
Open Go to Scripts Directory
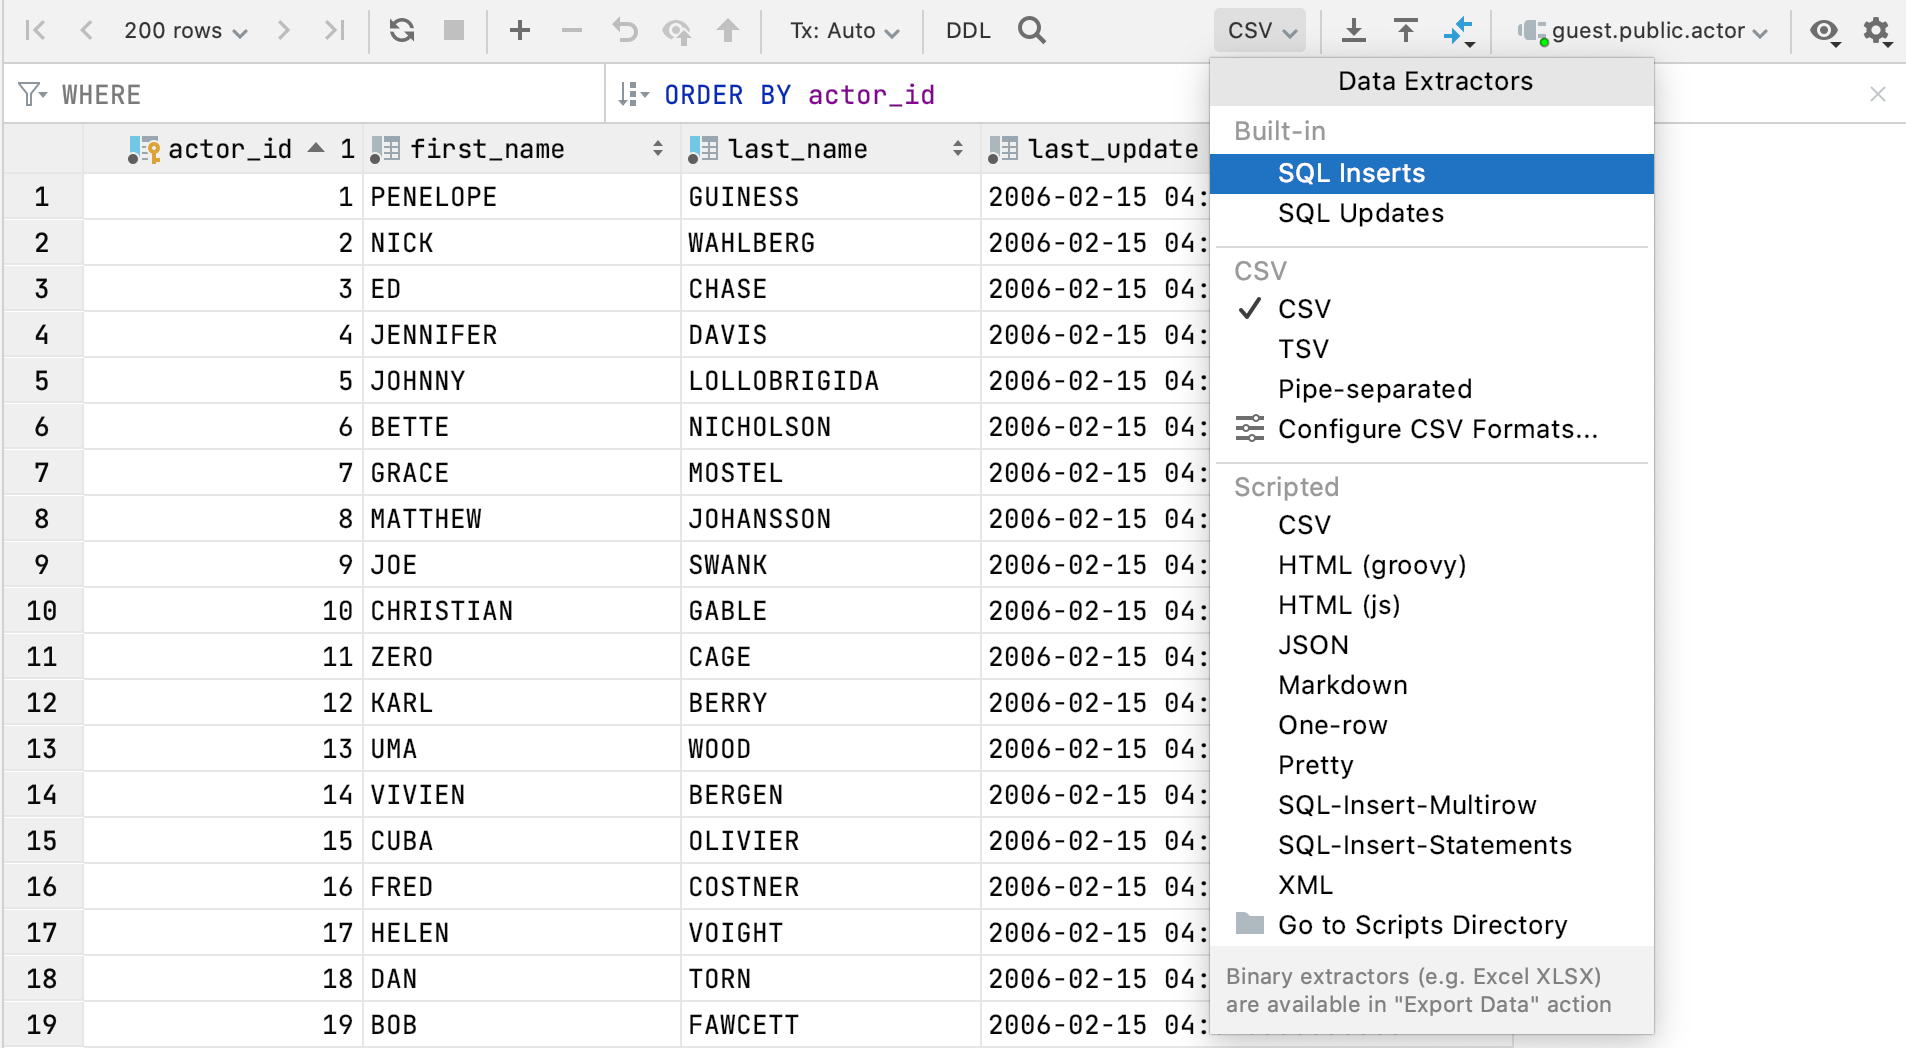(1423, 924)
